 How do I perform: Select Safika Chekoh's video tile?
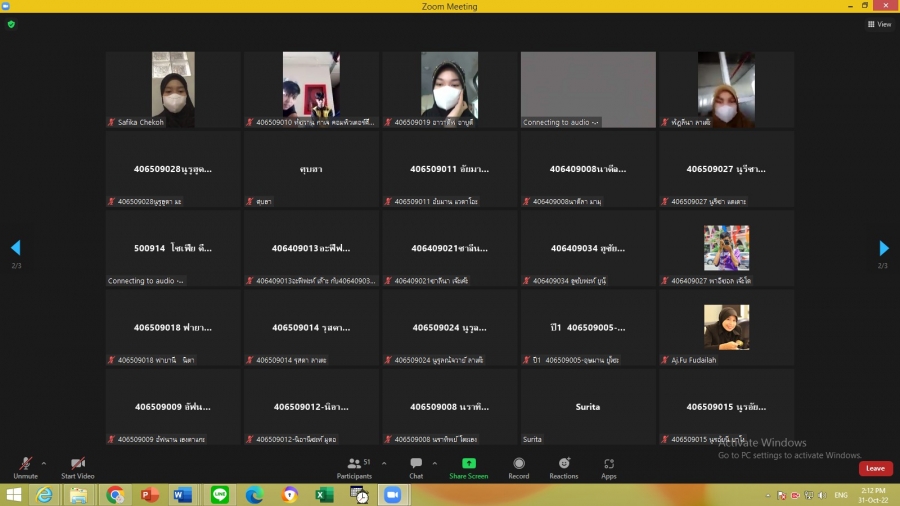[x=173, y=90]
